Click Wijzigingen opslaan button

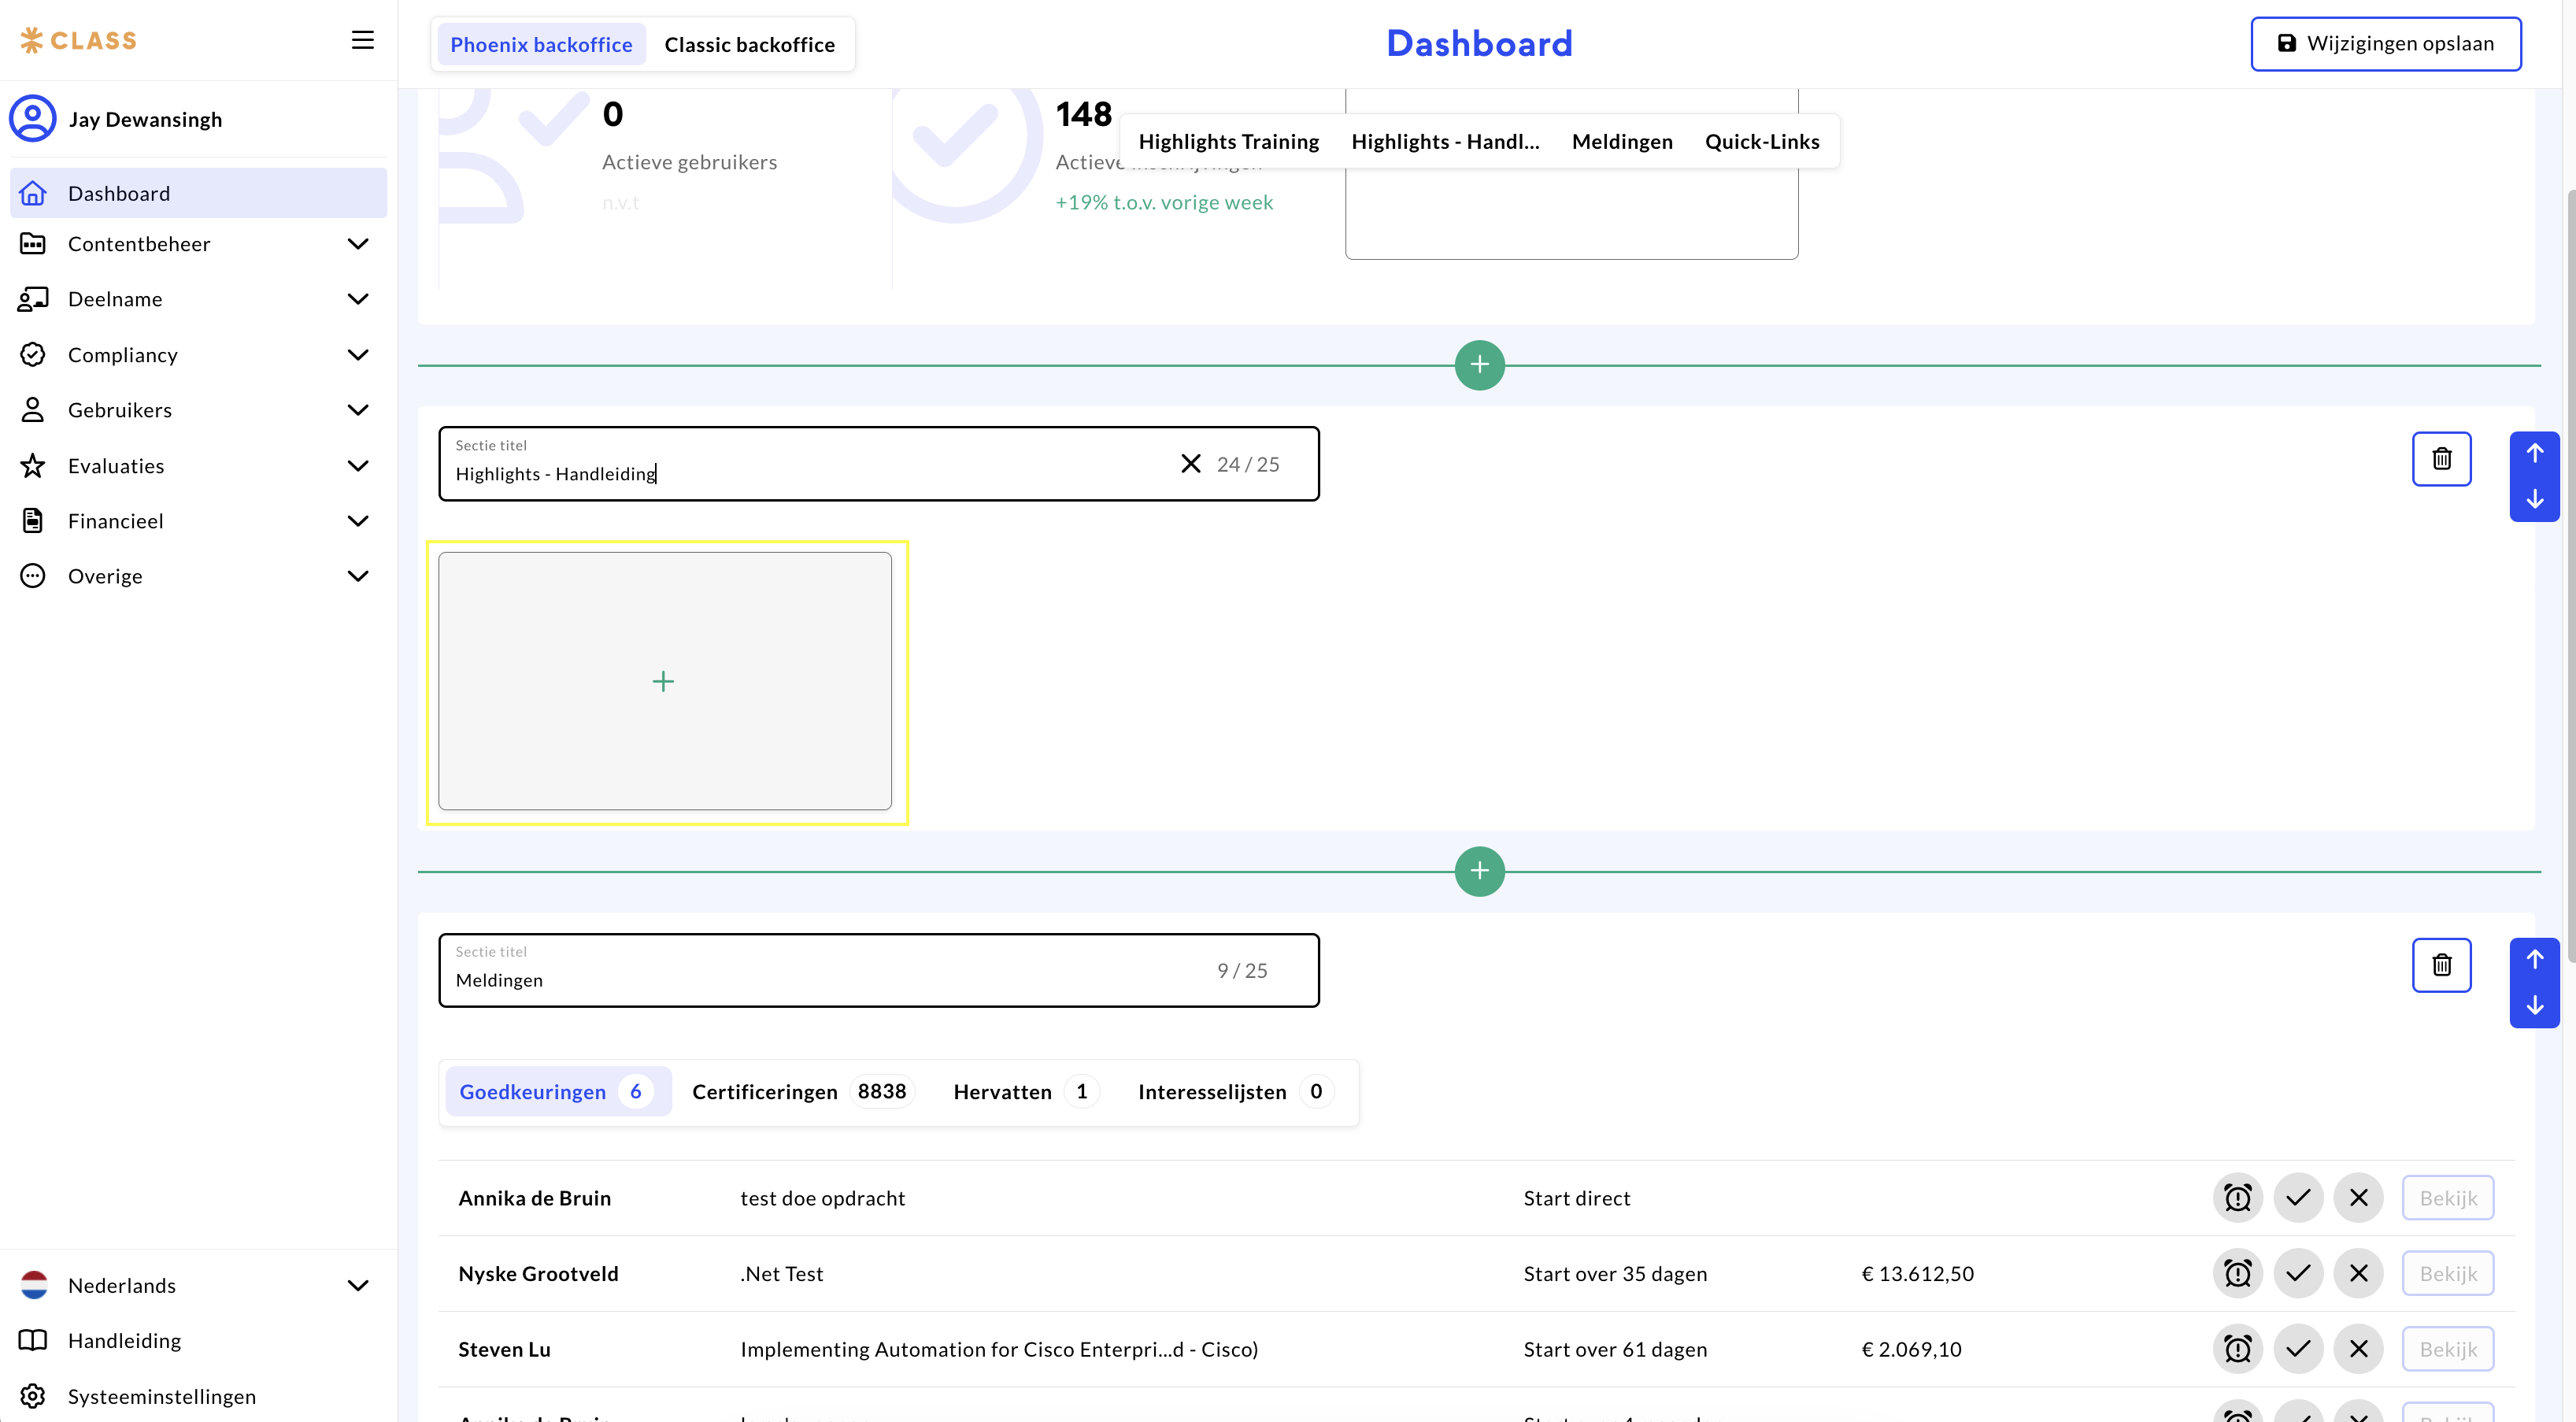pyautogui.click(x=2385, y=44)
